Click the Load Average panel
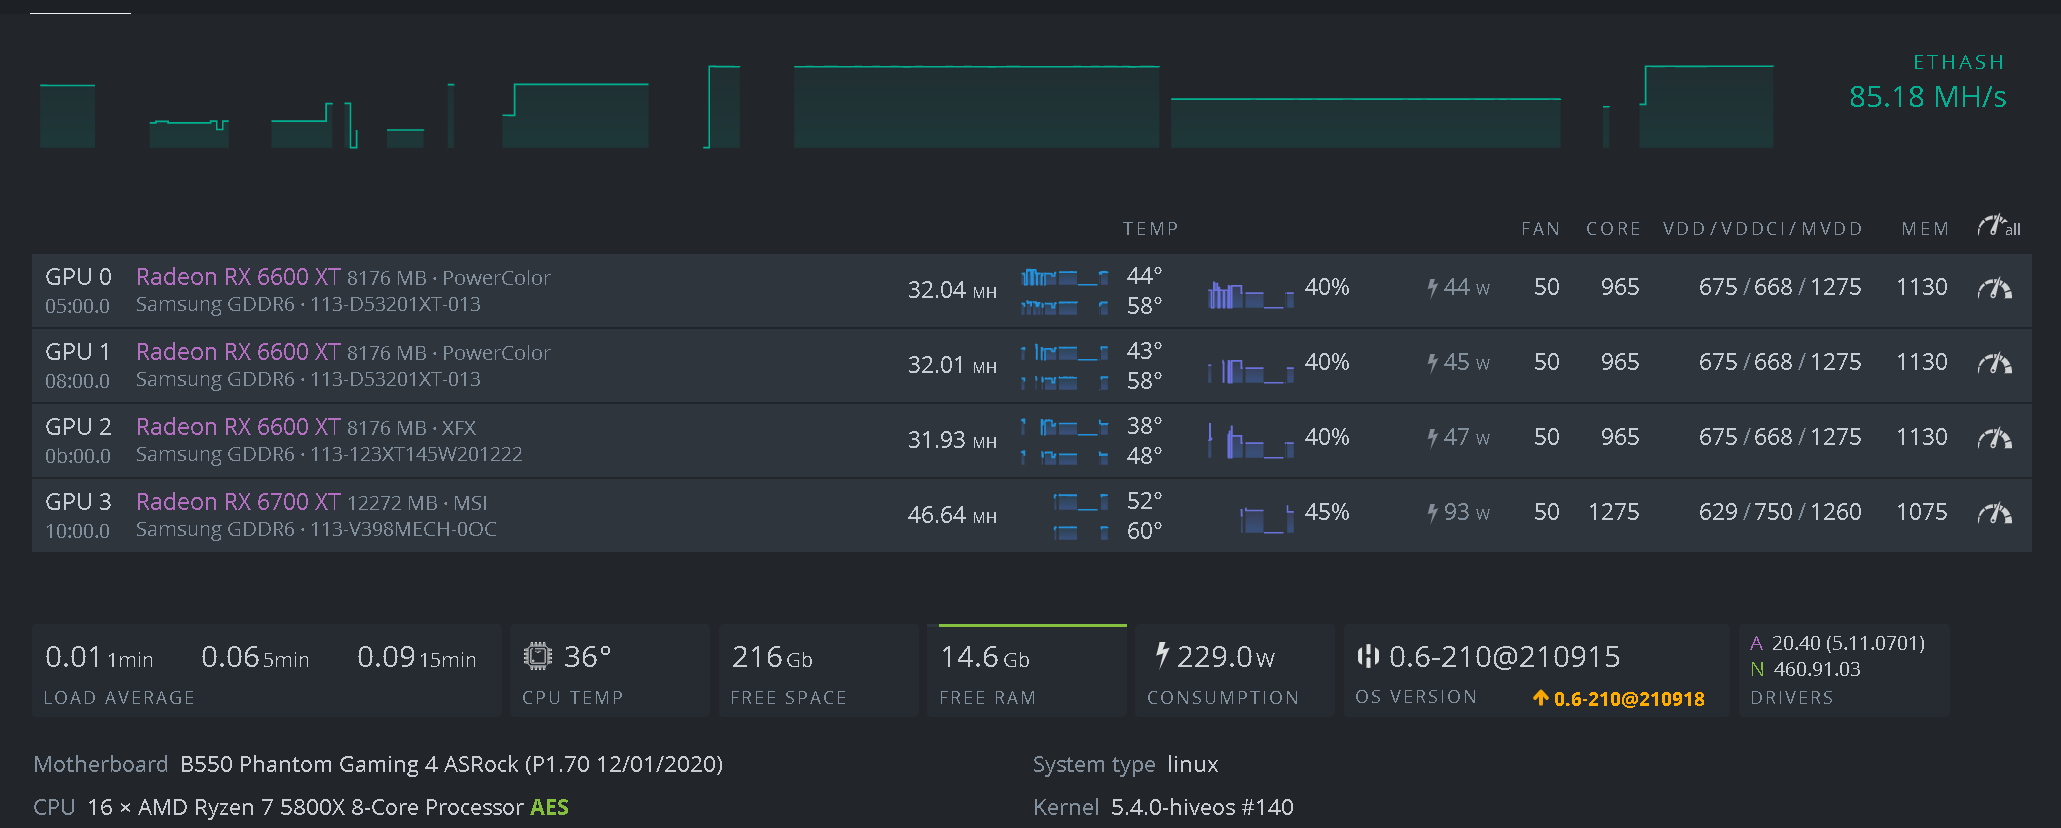 [x=266, y=671]
